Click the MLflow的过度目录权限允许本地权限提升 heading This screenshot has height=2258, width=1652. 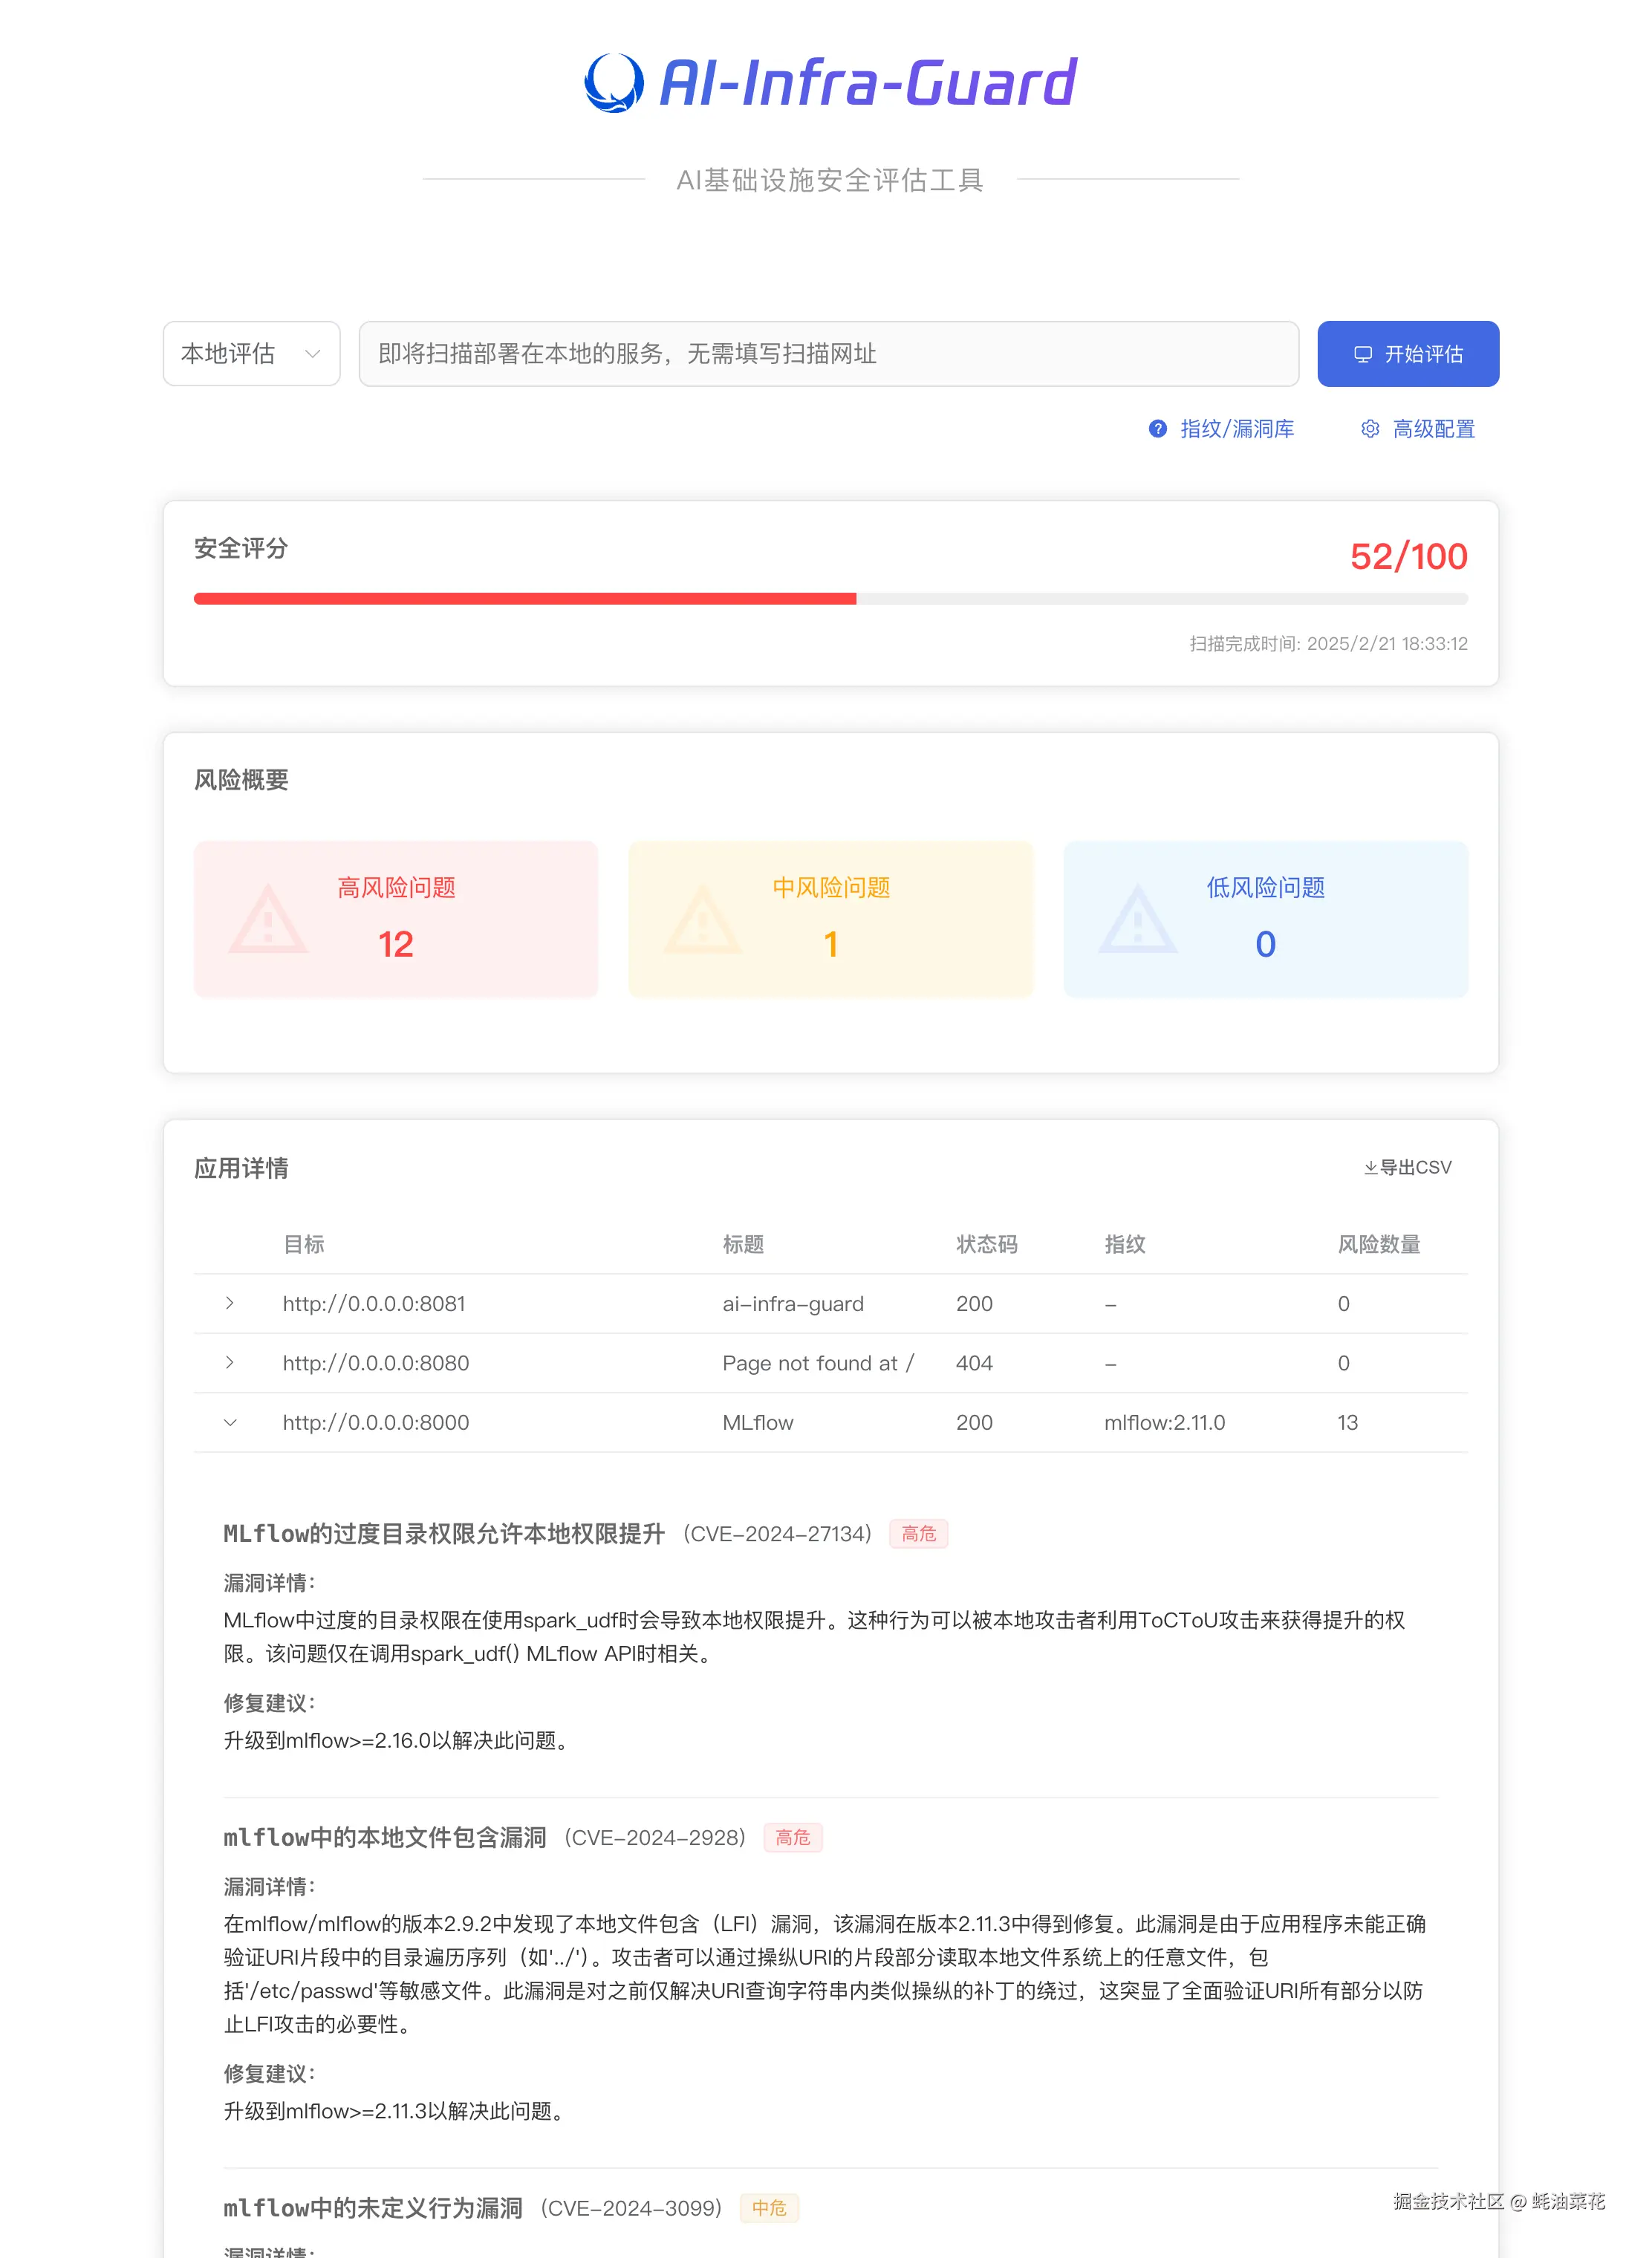point(444,1534)
